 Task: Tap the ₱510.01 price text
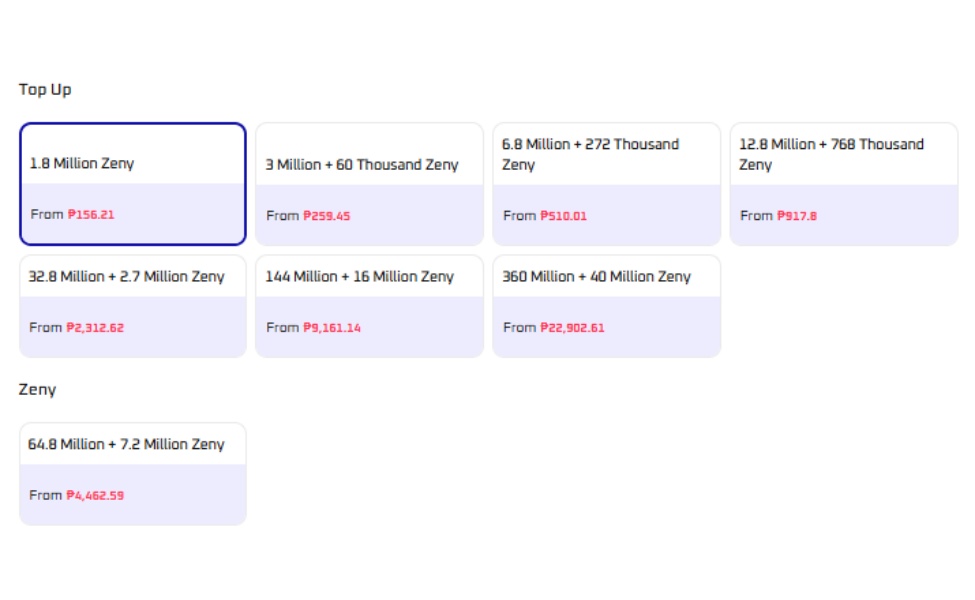click(x=564, y=216)
